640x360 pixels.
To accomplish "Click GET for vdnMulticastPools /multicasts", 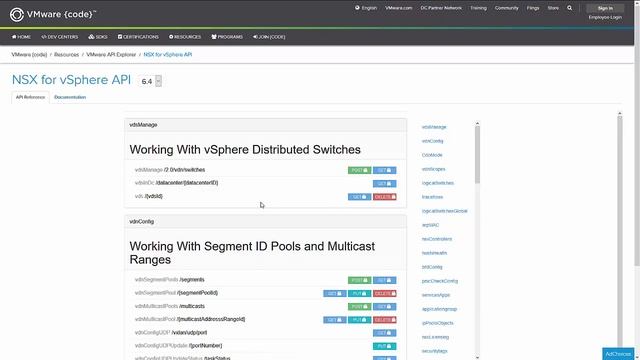I will click(384, 307).
